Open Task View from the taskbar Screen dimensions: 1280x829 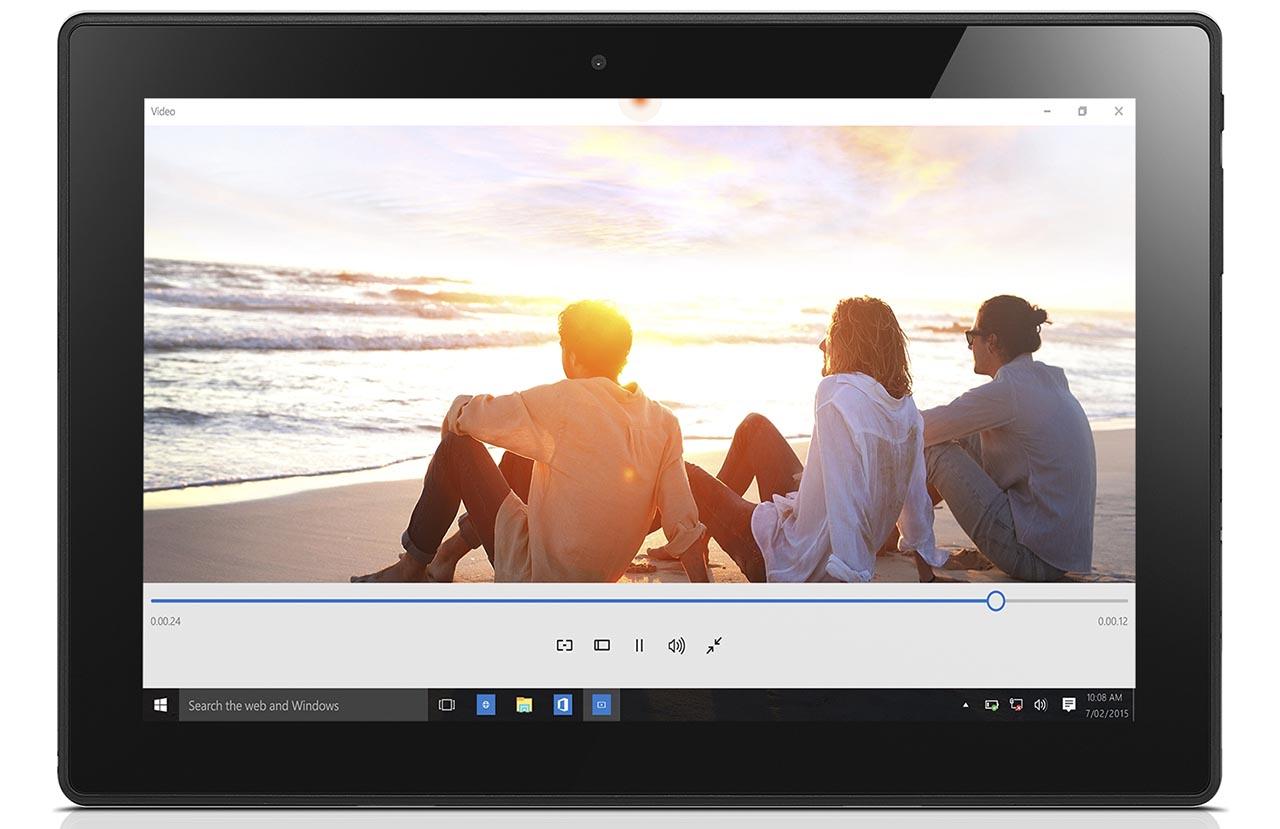coord(447,705)
